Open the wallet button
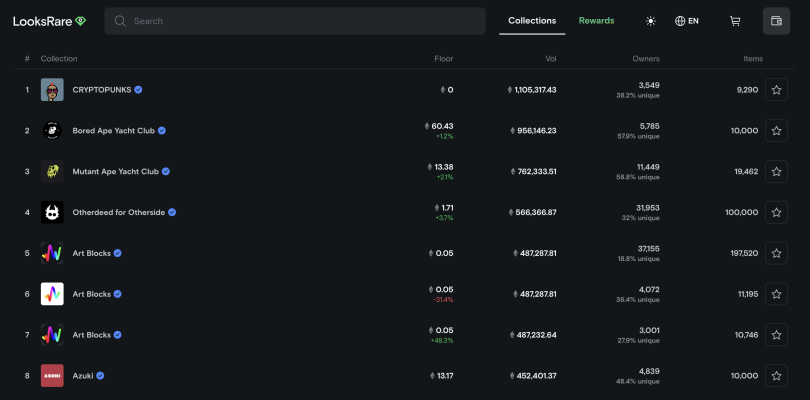 click(x=776, y=21)
